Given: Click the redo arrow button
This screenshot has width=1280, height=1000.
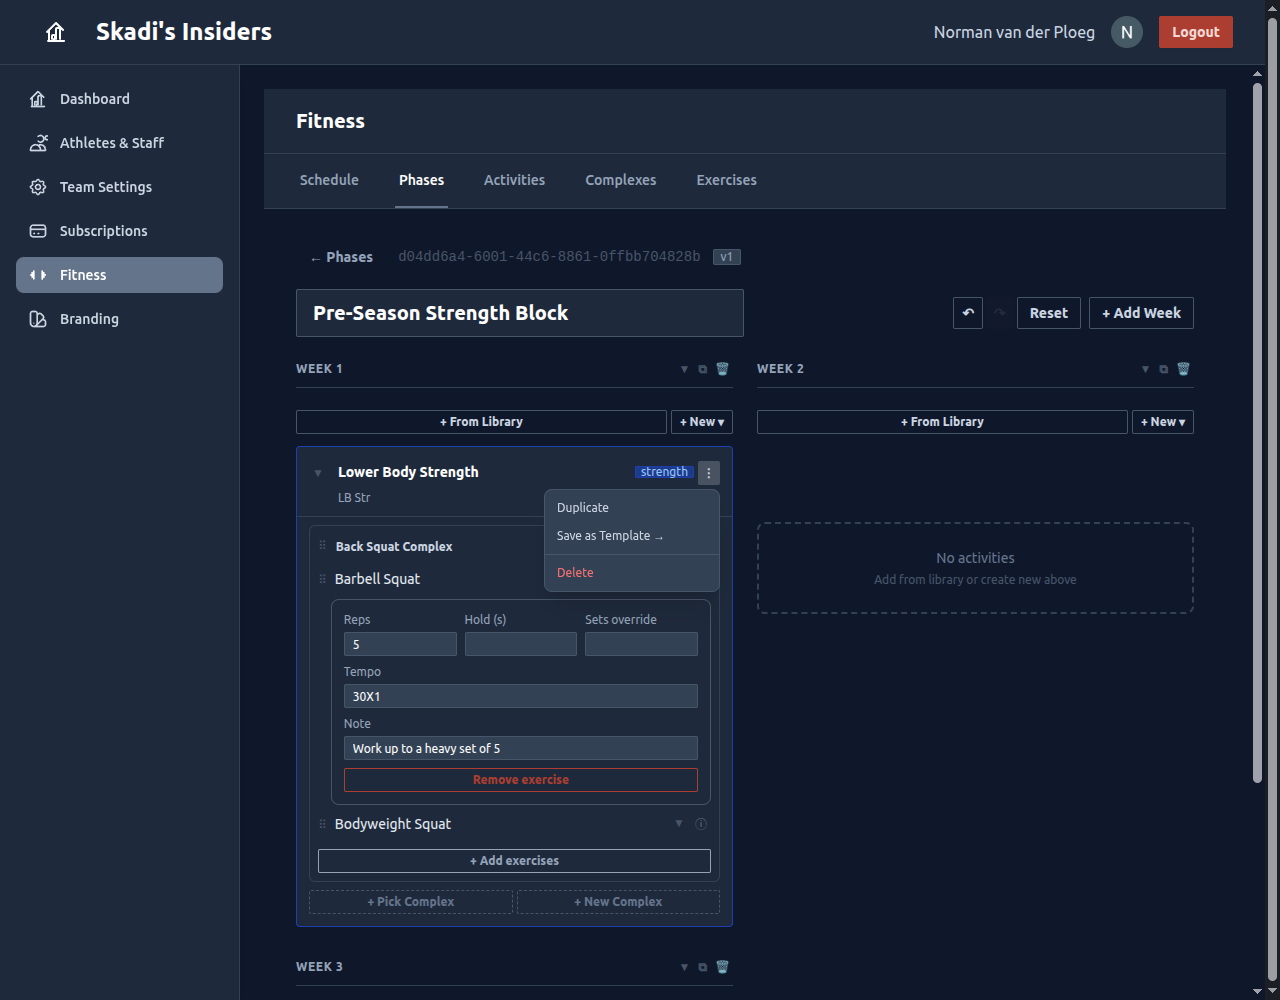Looking at the screenshot, I should click(1000, 313).
